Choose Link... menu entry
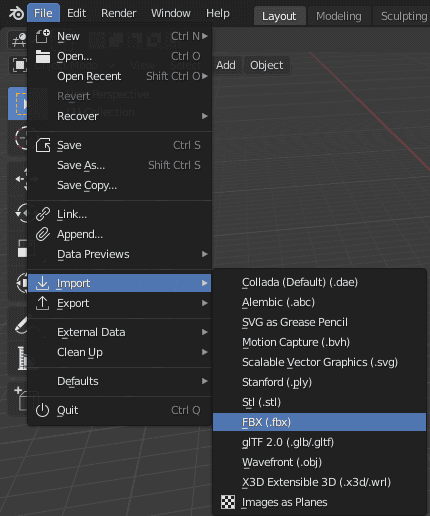This screenshot has height=516, width=430. (x=119, y=214)
